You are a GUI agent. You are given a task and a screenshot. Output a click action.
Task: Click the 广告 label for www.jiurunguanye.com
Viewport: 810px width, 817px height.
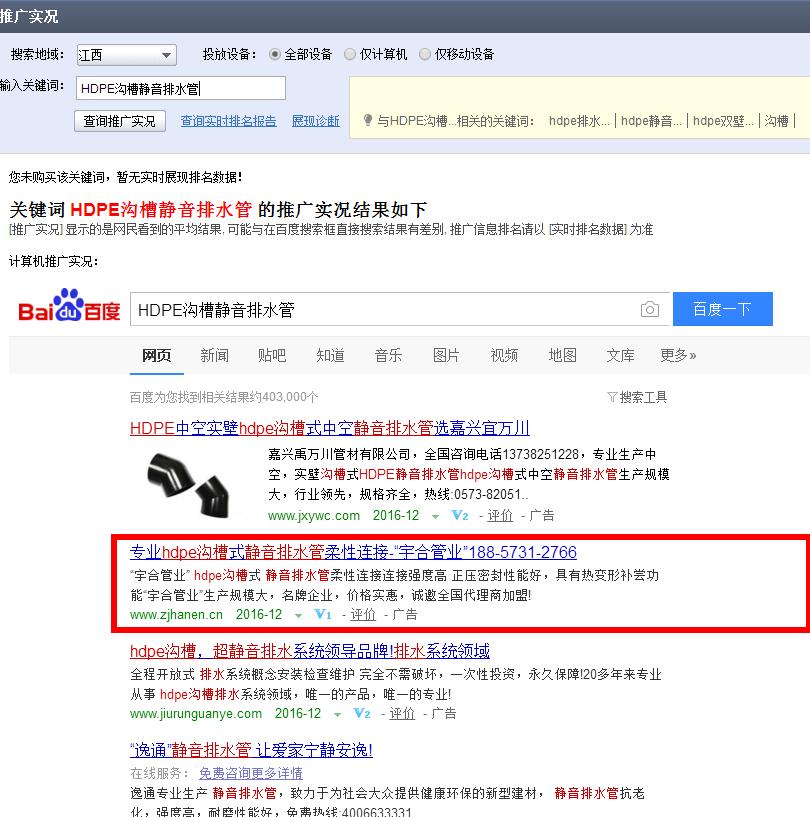[444, 713]
